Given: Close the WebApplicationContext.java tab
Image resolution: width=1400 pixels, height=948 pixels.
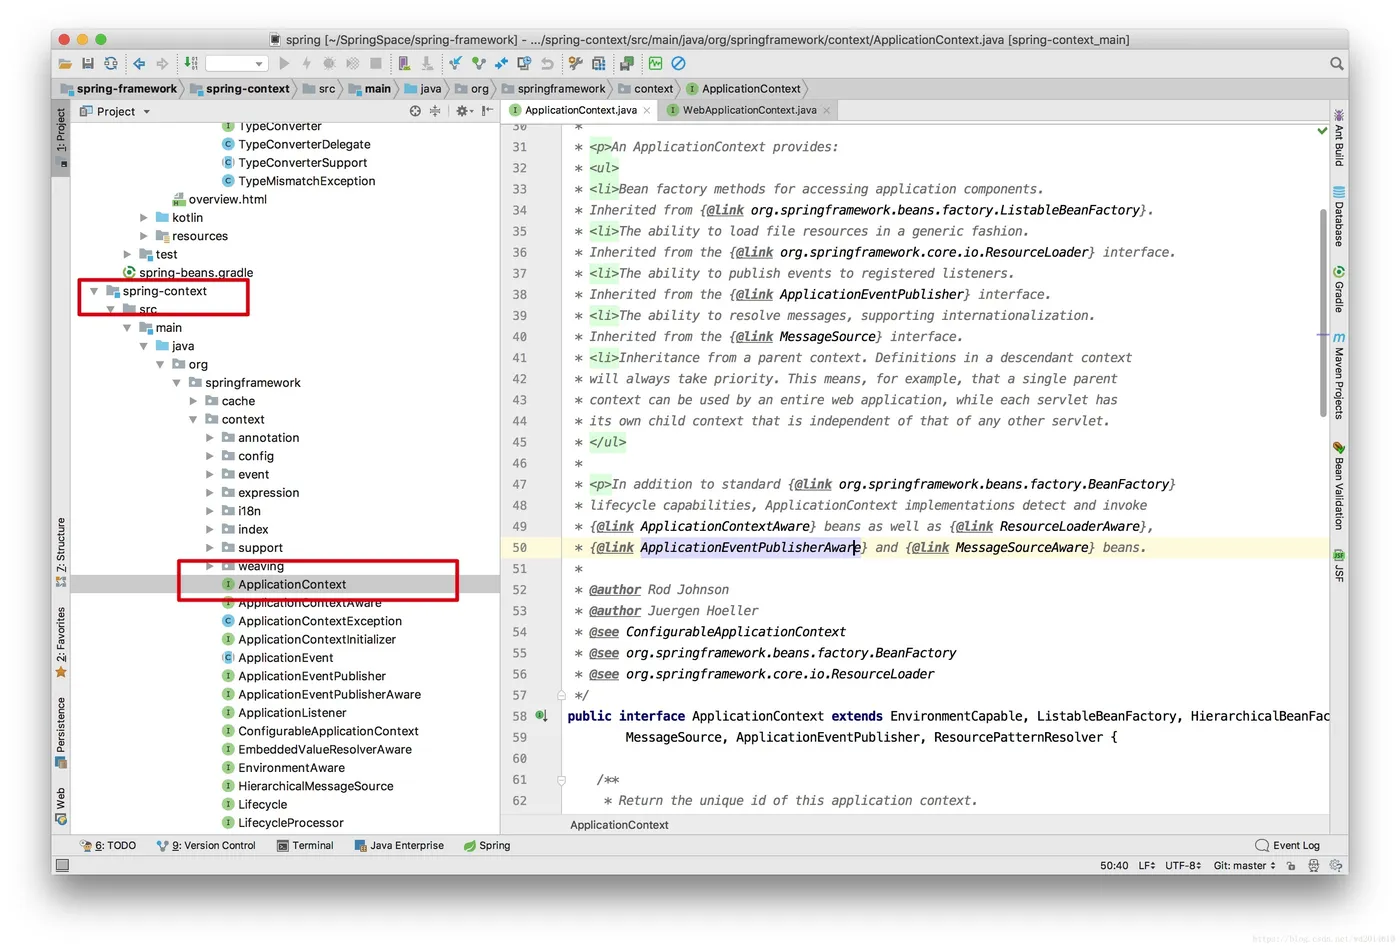Looking at the screenshot, I should (x=826, y=111).
